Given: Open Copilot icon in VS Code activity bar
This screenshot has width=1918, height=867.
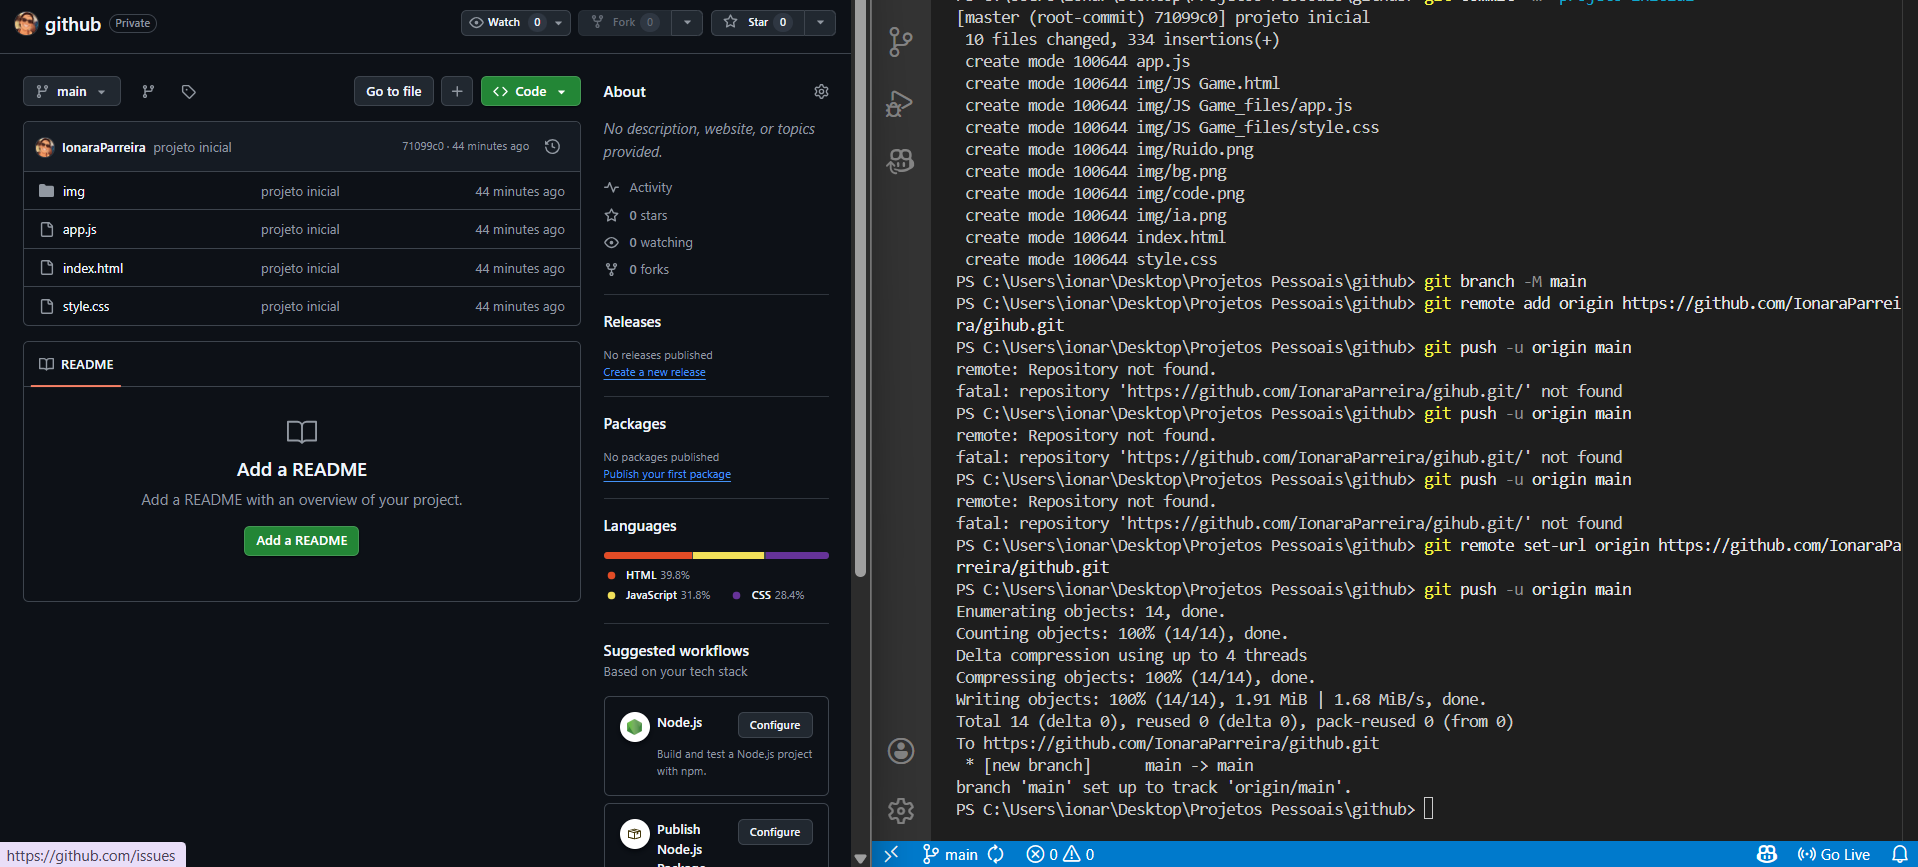Looking at the screenshot, I should 900,161.
